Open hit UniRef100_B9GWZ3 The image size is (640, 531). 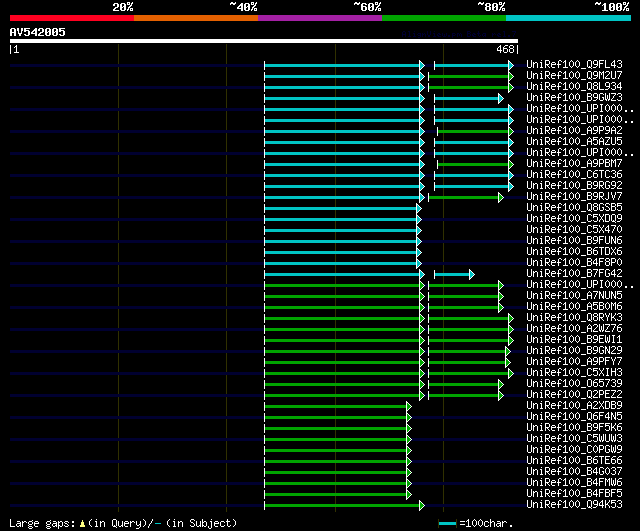574,98
